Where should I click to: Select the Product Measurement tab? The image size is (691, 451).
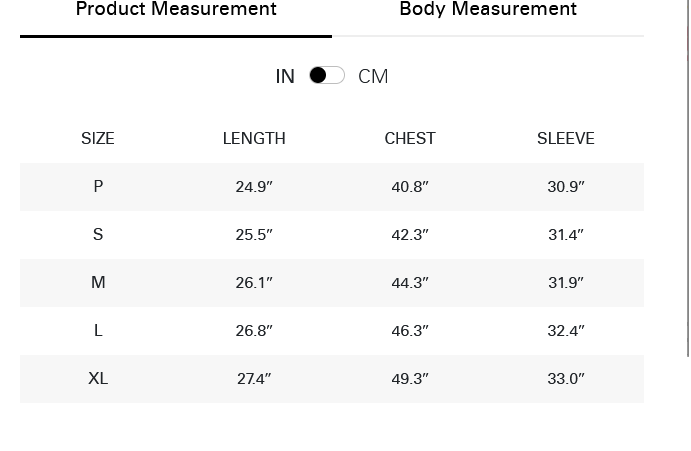tap(176, 9)
